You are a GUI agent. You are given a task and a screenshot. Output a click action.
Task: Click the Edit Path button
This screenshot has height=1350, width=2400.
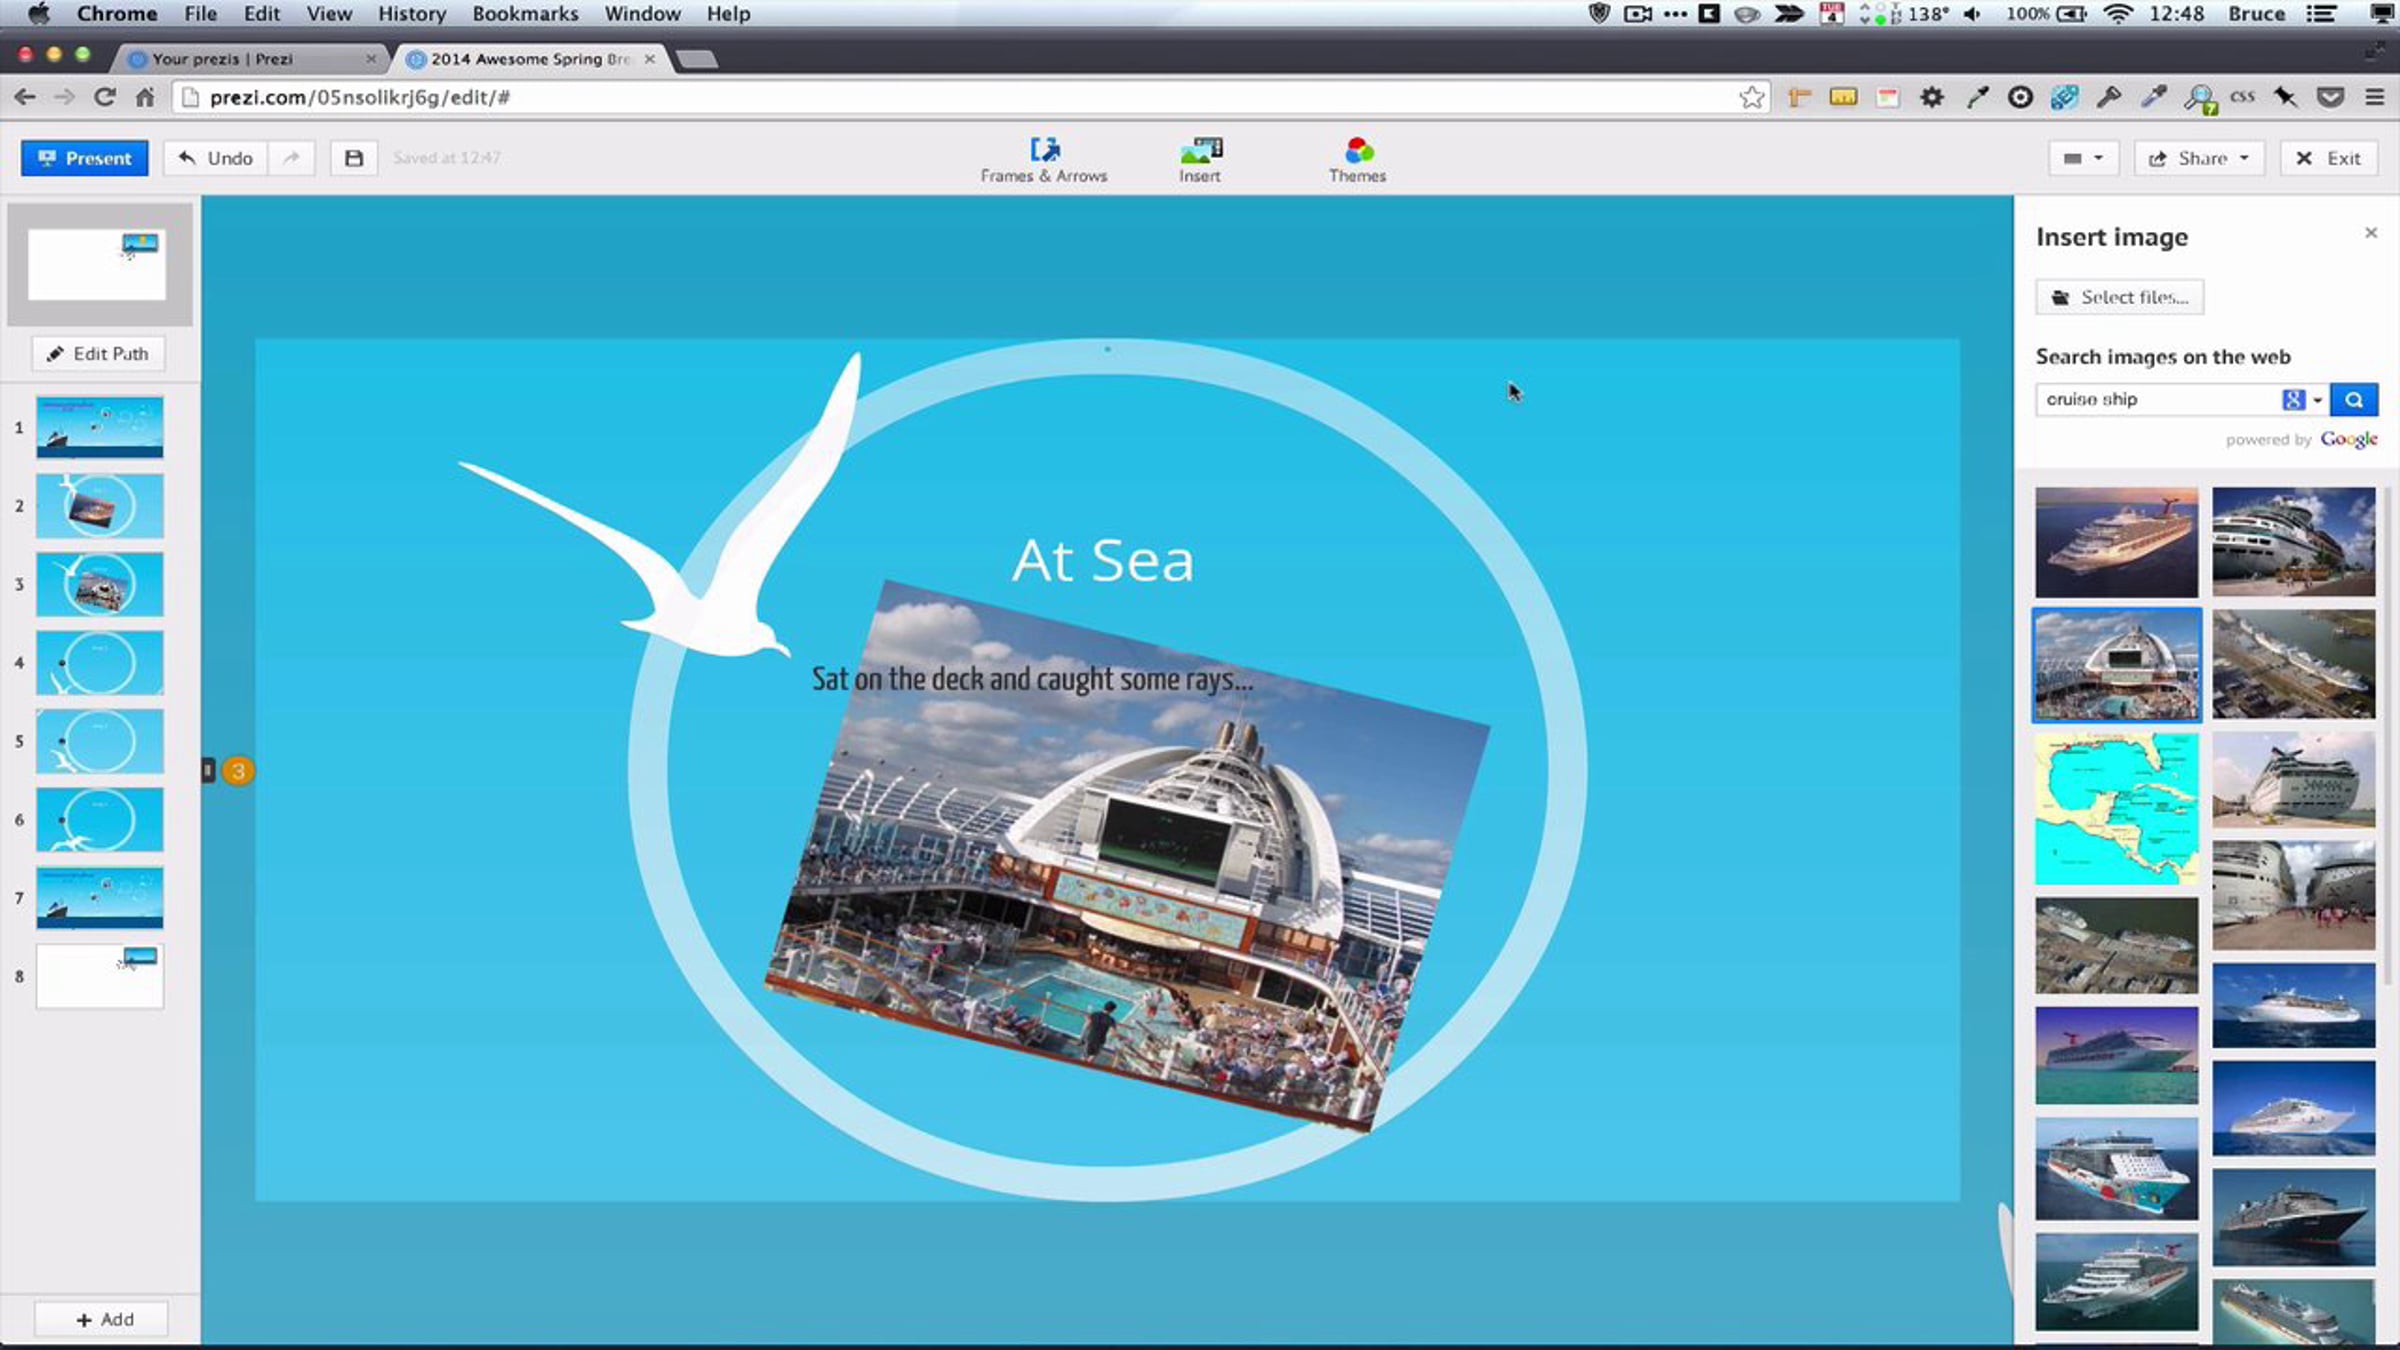click(98, 354)
